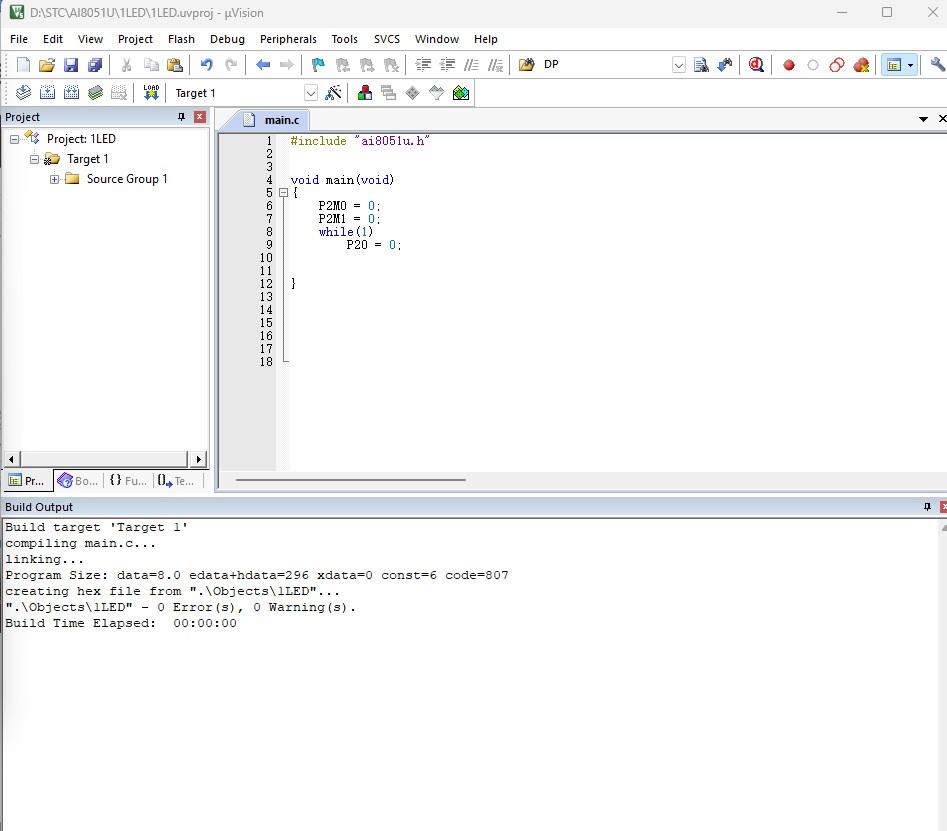Open the Peripherals menu
Viewport: 947px width, 831px height.
288,39
